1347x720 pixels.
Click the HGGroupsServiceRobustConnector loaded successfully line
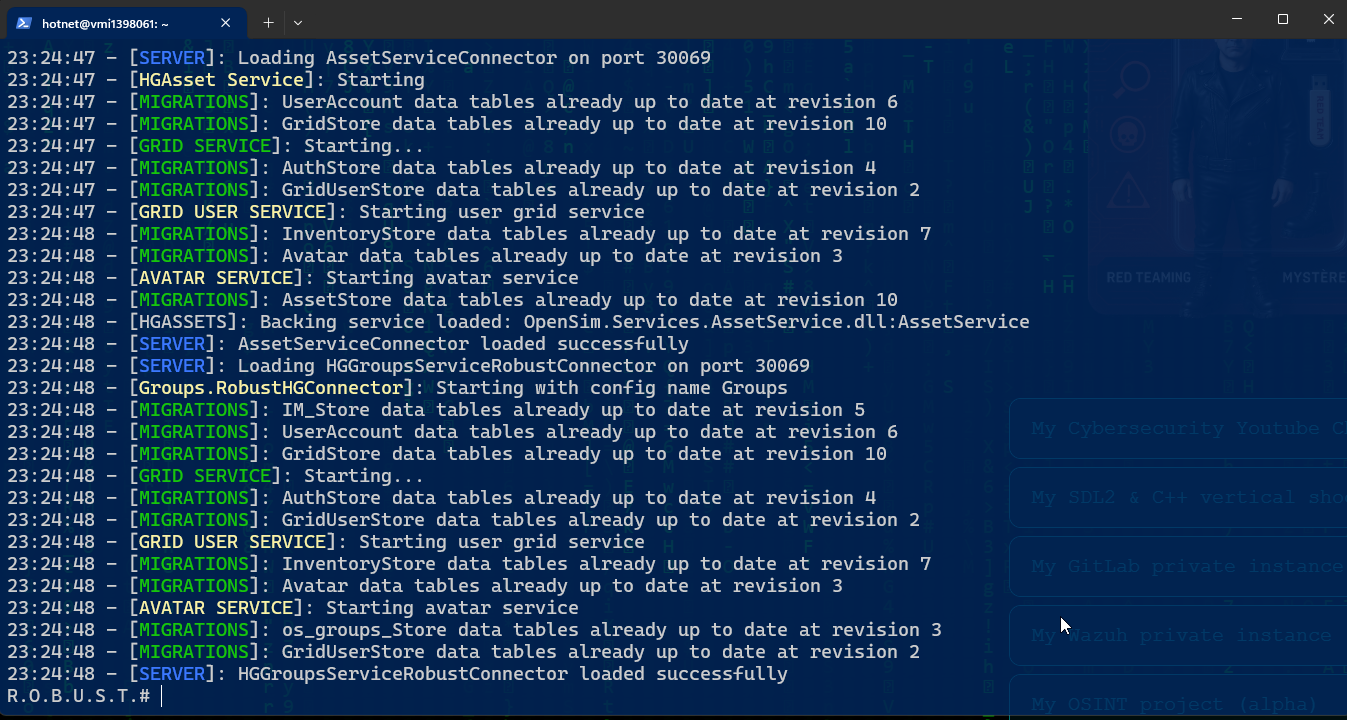click(397, 674)
